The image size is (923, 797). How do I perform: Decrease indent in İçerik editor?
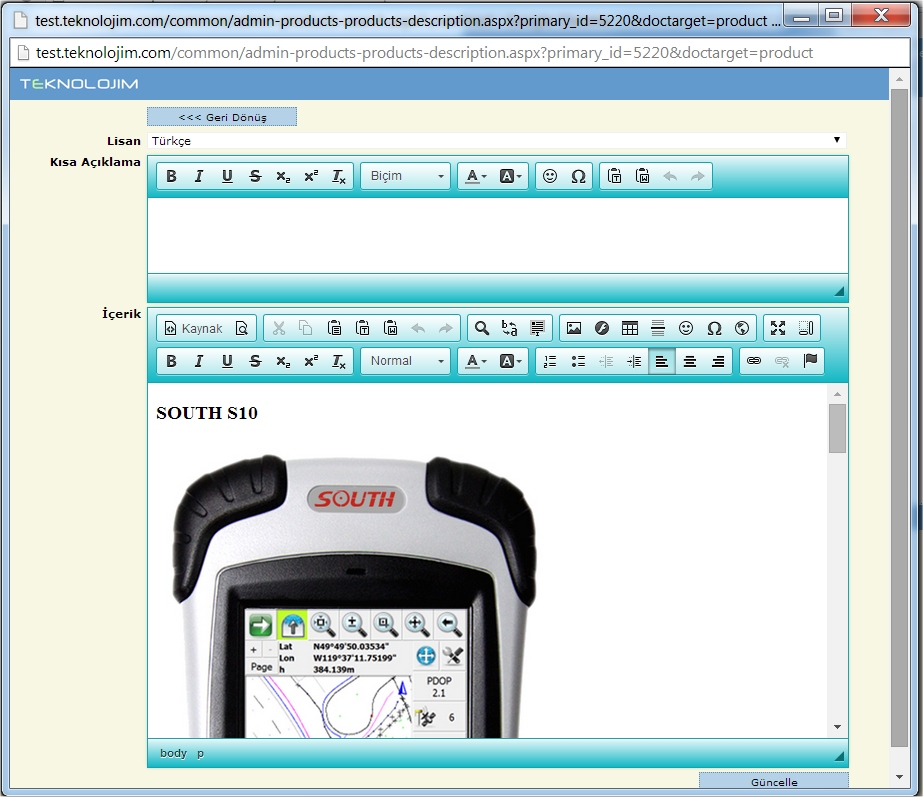tap(606, 361)
